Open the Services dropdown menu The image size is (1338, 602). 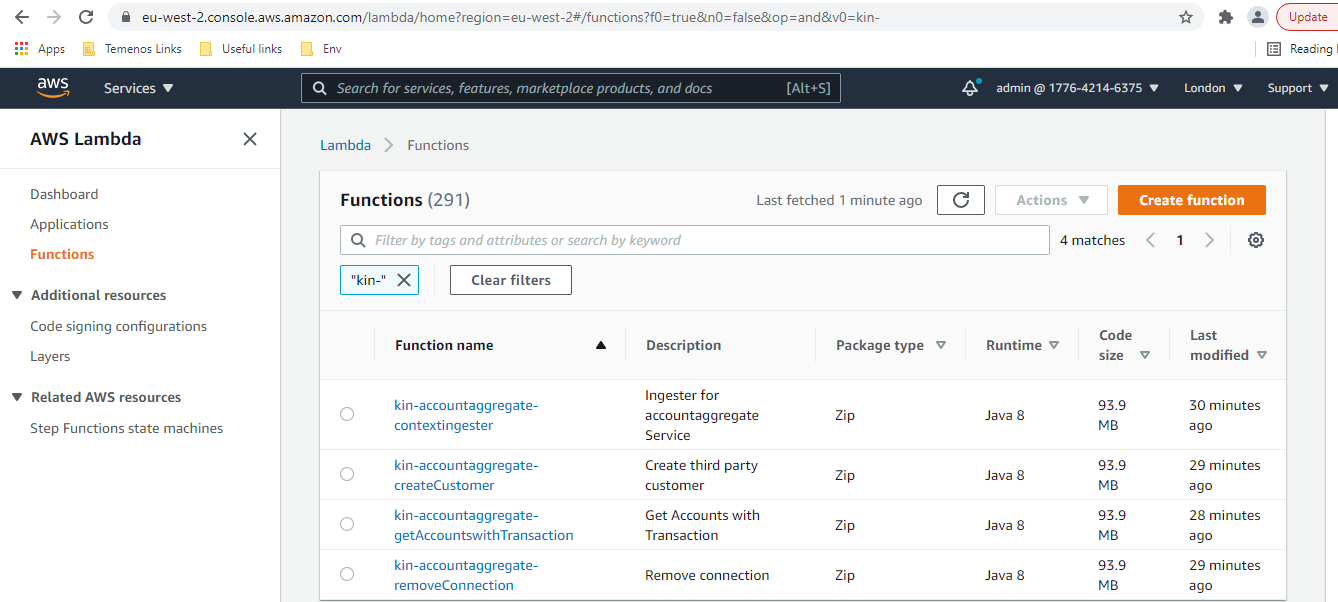tap(138, 88)
